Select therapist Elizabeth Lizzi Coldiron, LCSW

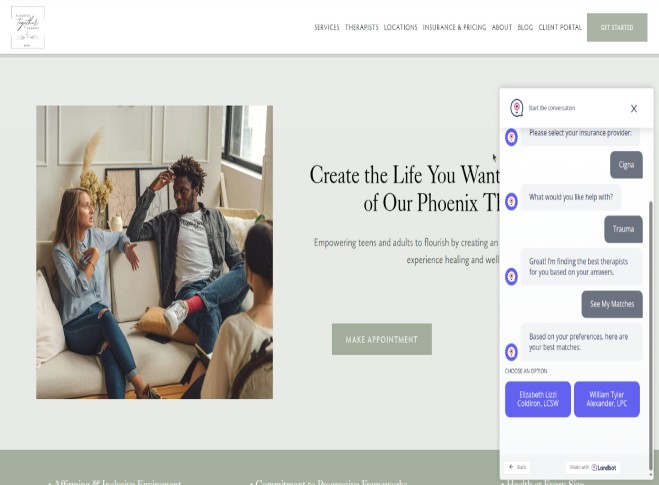[538, 399]
